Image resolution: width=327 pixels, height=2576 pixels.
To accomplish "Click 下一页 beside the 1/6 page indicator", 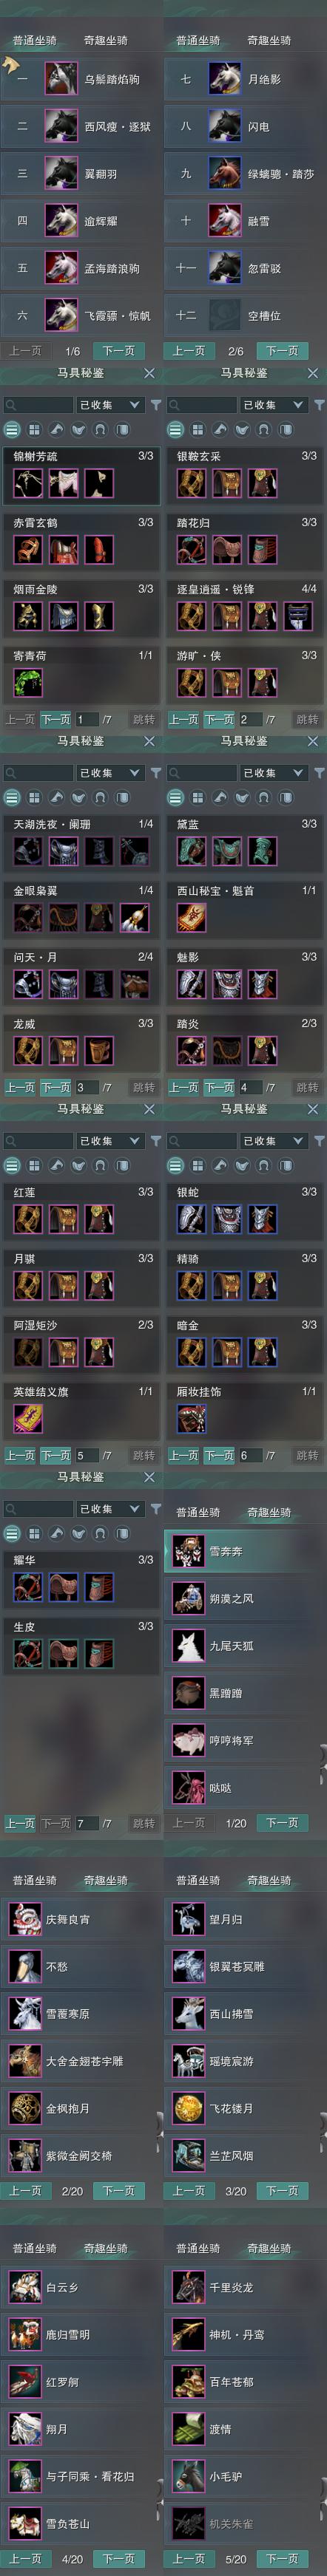I will tap(119, 351).
